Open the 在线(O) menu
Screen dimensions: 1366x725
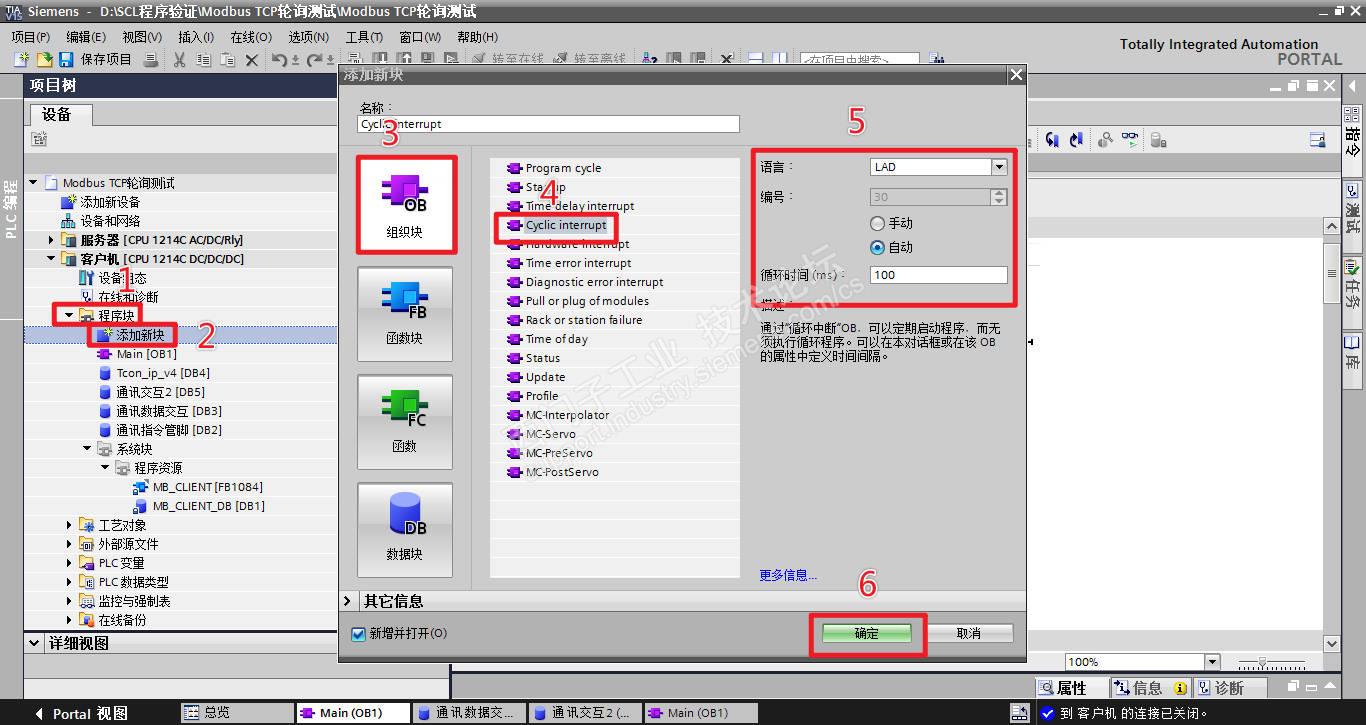click(x=250, y=37)
